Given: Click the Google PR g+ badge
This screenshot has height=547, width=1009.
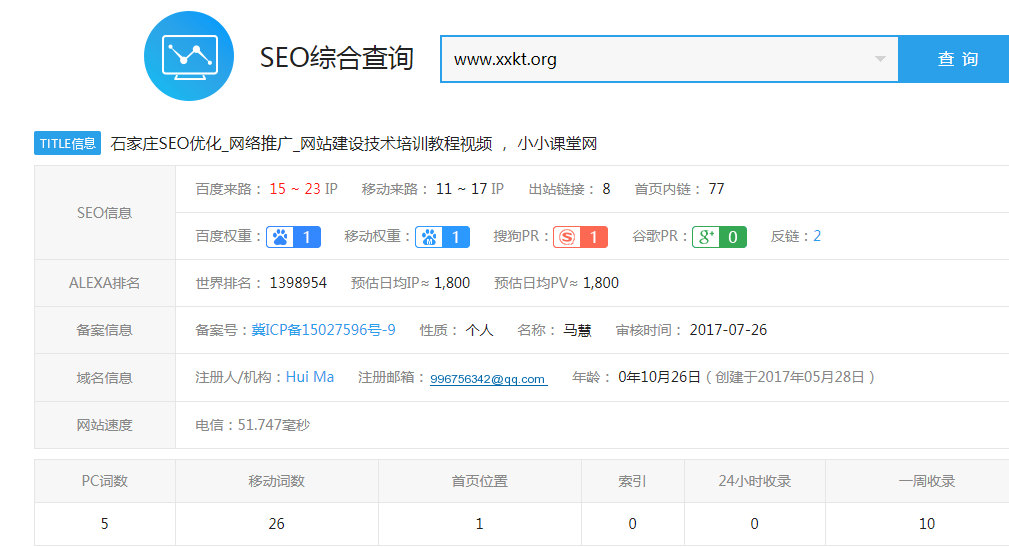Looking at the screenshot, I should pos(719,237).
